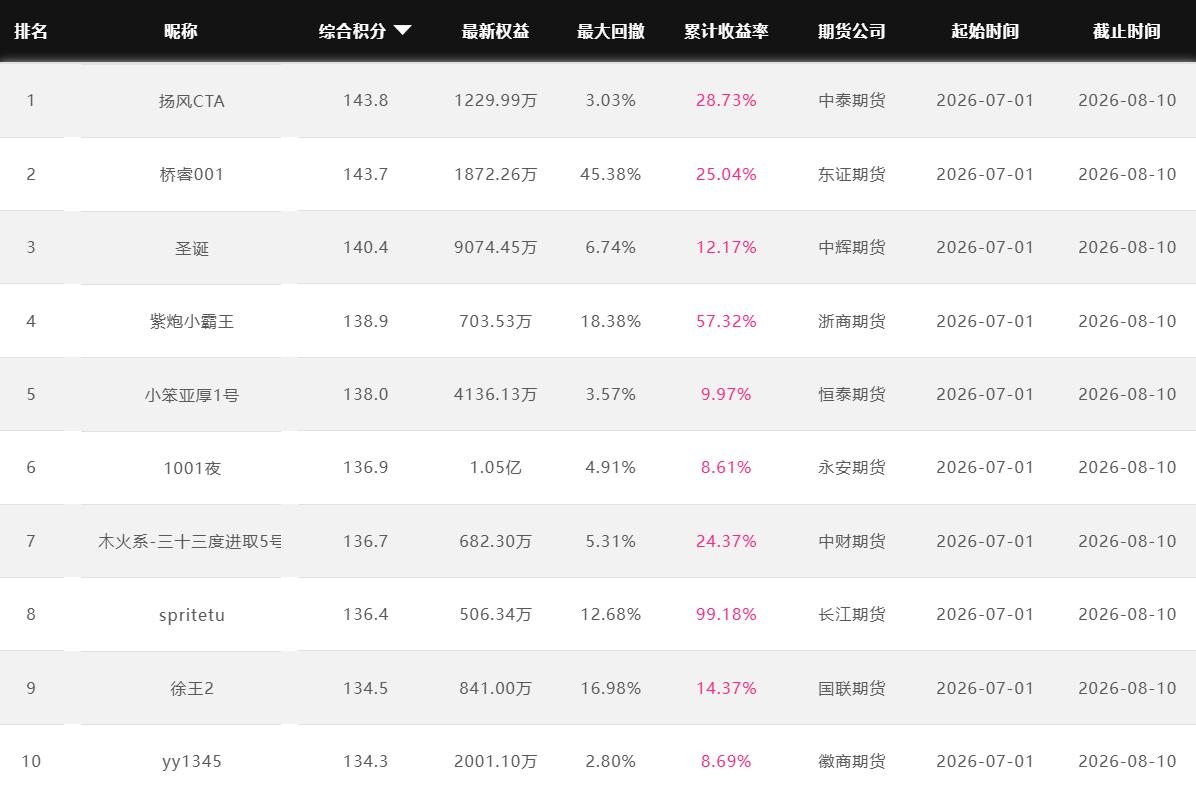Click the 徐王2 nickname

pyautogui.click(x=191, y=689)
